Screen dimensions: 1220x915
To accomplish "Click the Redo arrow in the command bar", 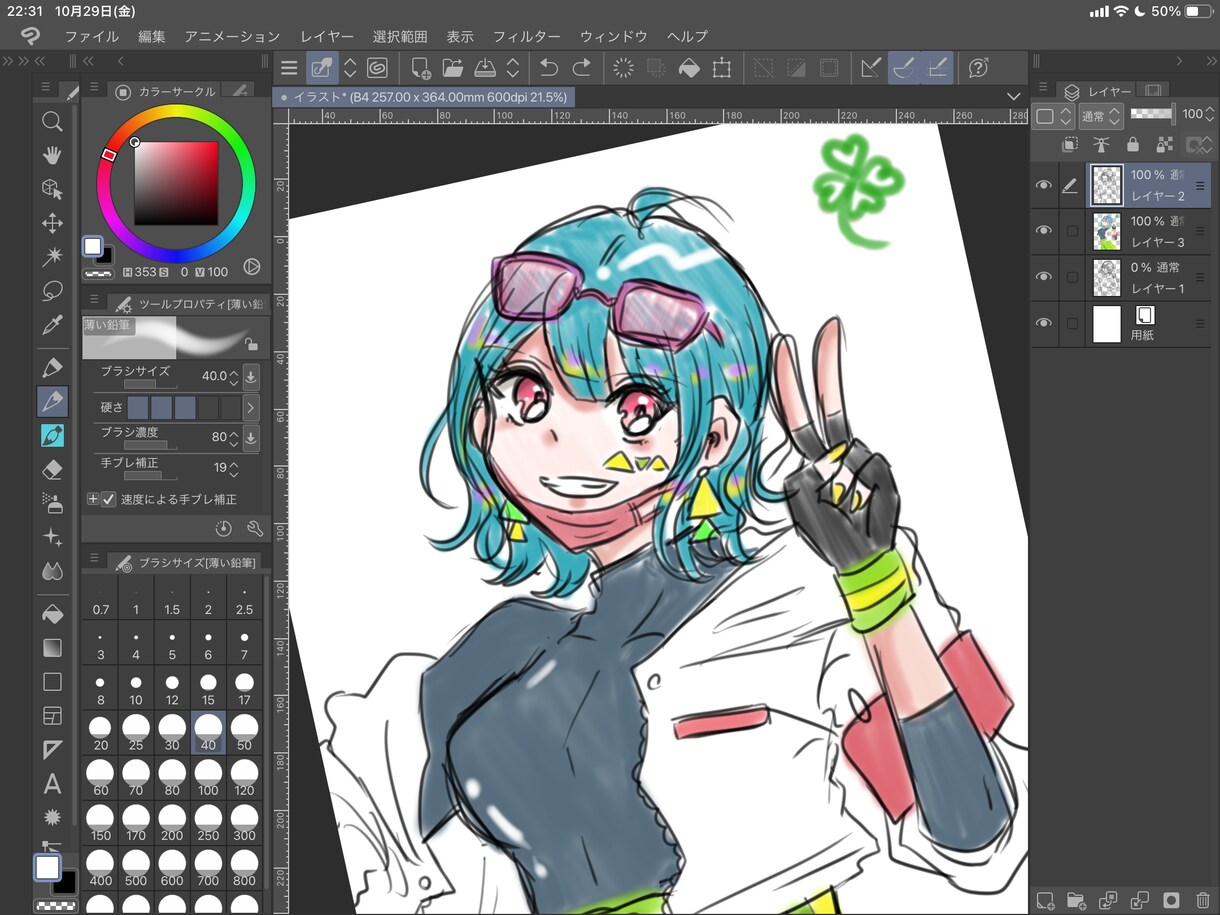I will [581, 68].
